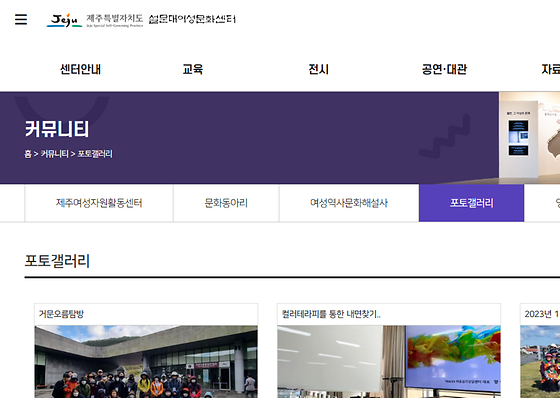The height and width of the screenshot is (398, 560).
Task: Open the 컬러테라피를 통한 내면찾기 post title
Action: coord(331,314)
